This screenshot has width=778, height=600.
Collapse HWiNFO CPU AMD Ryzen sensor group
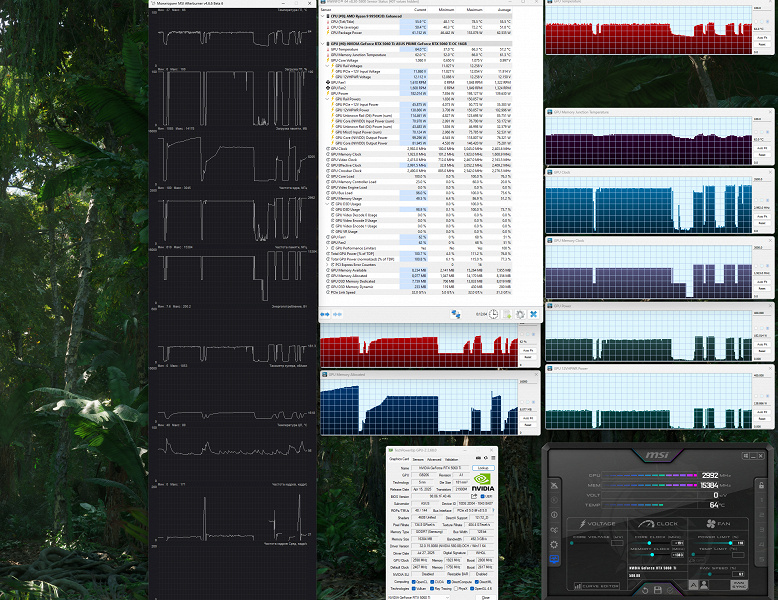[x=323, y=16]
